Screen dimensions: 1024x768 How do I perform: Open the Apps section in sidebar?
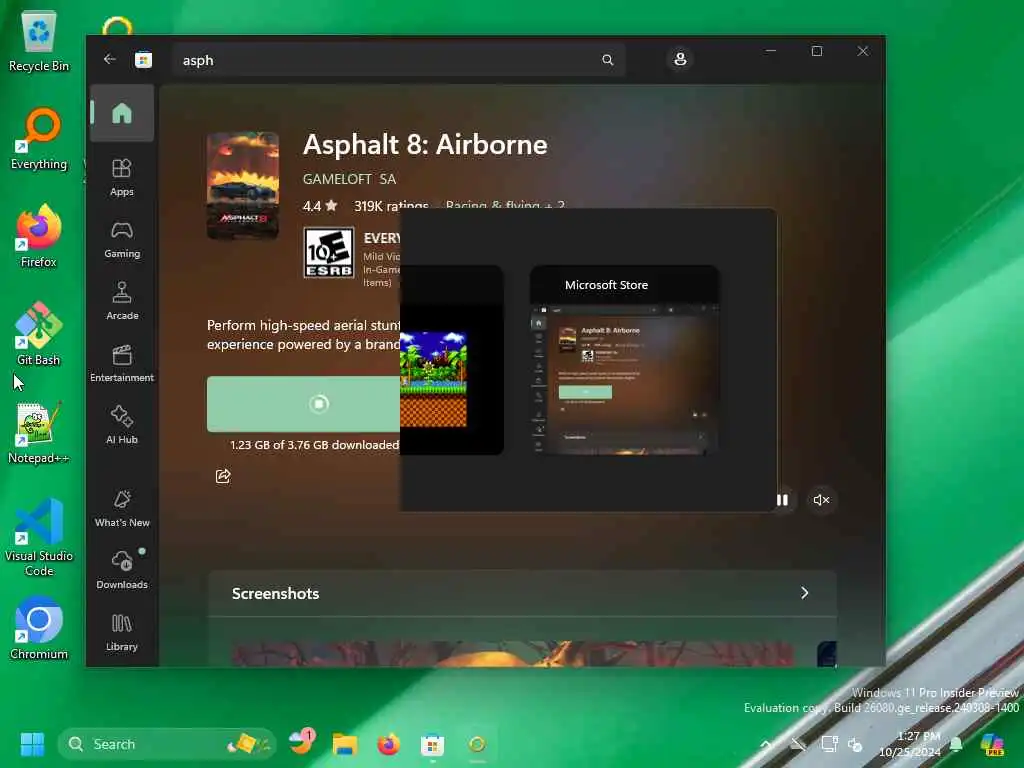pos(122,178)
